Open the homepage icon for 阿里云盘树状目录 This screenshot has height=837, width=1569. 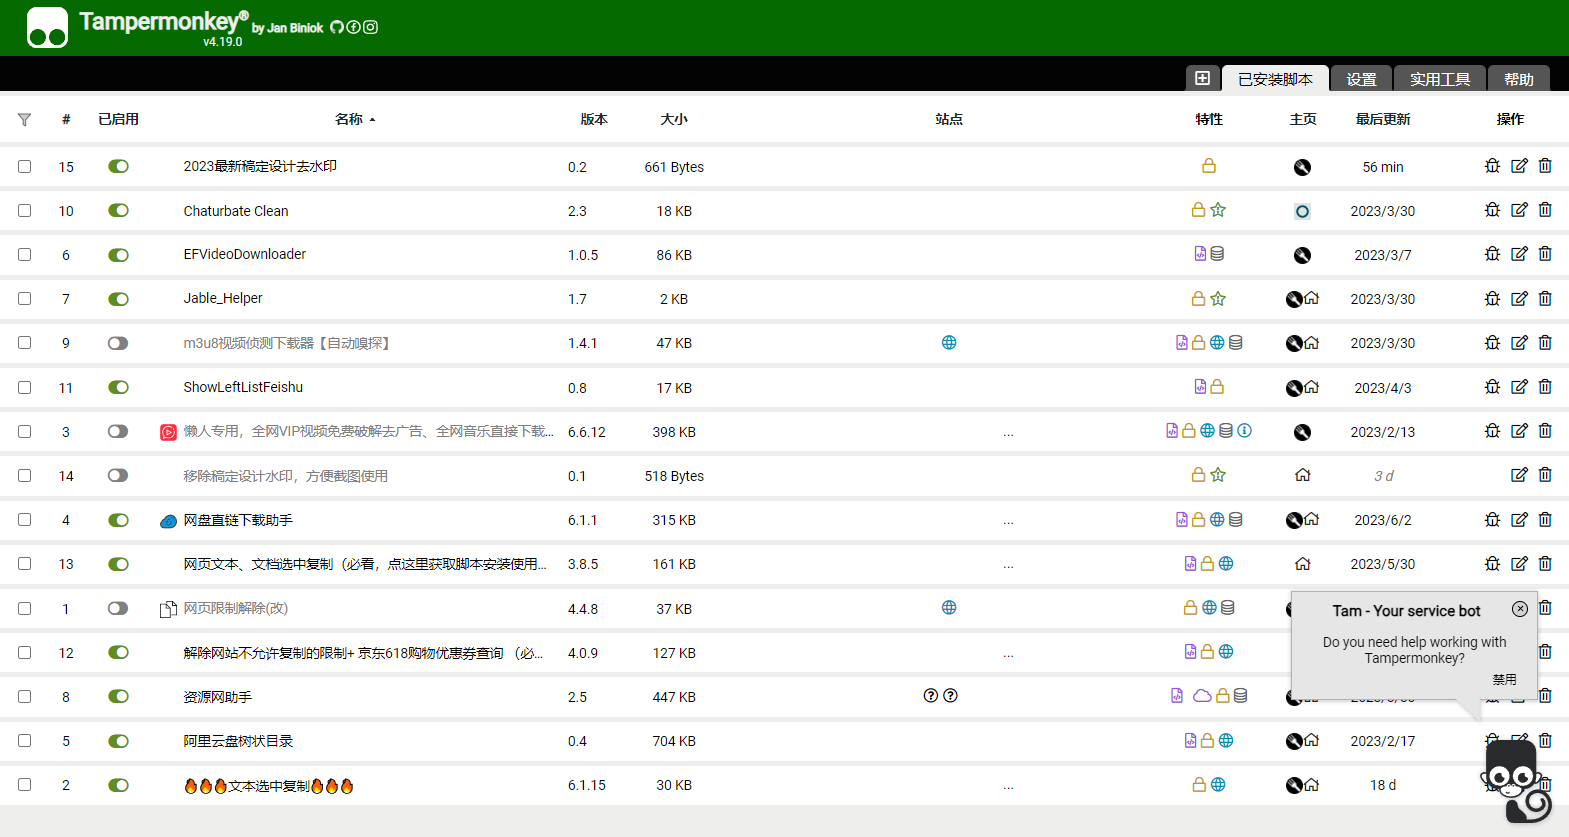click(1311, 741)
